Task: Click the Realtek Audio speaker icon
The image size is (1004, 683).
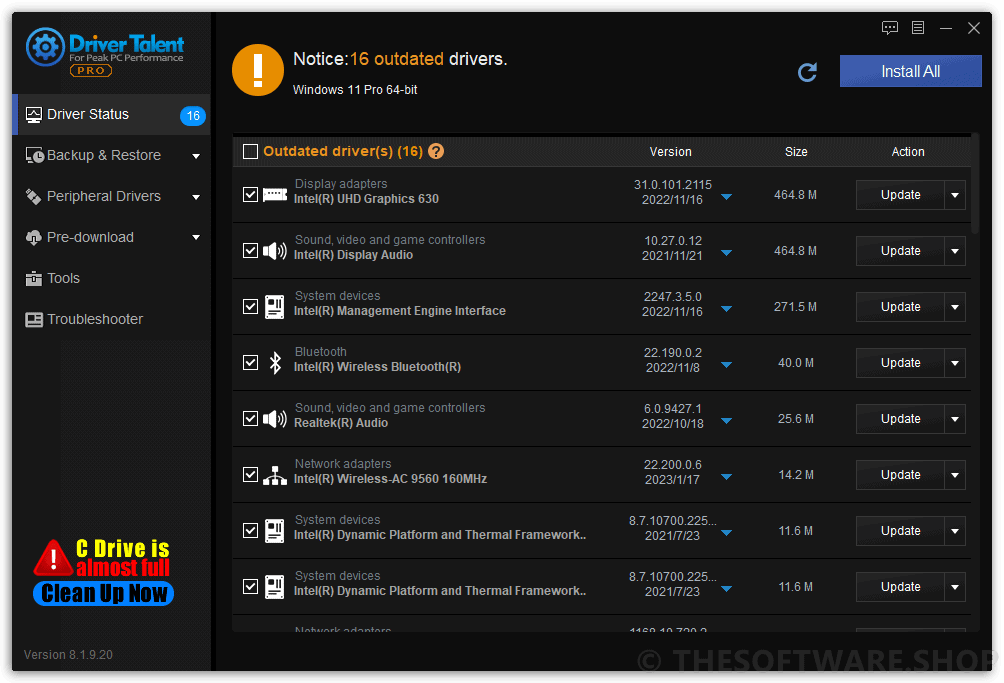Action: [x=275, y=419]
